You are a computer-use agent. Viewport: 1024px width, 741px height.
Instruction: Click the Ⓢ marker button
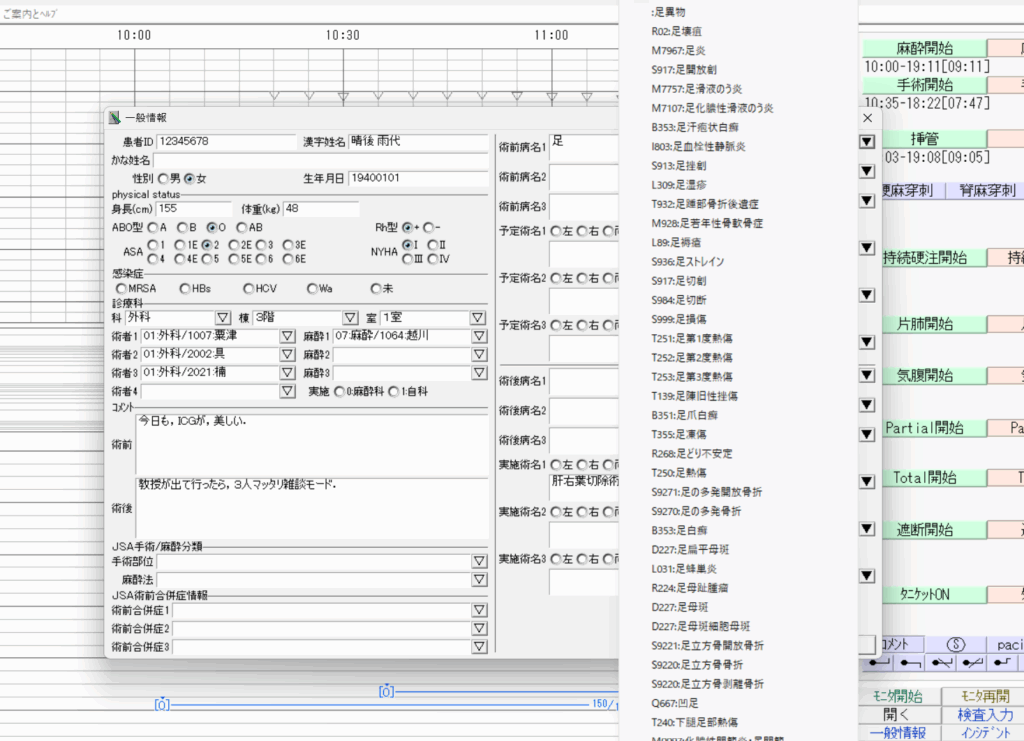(x=954, y=645)
